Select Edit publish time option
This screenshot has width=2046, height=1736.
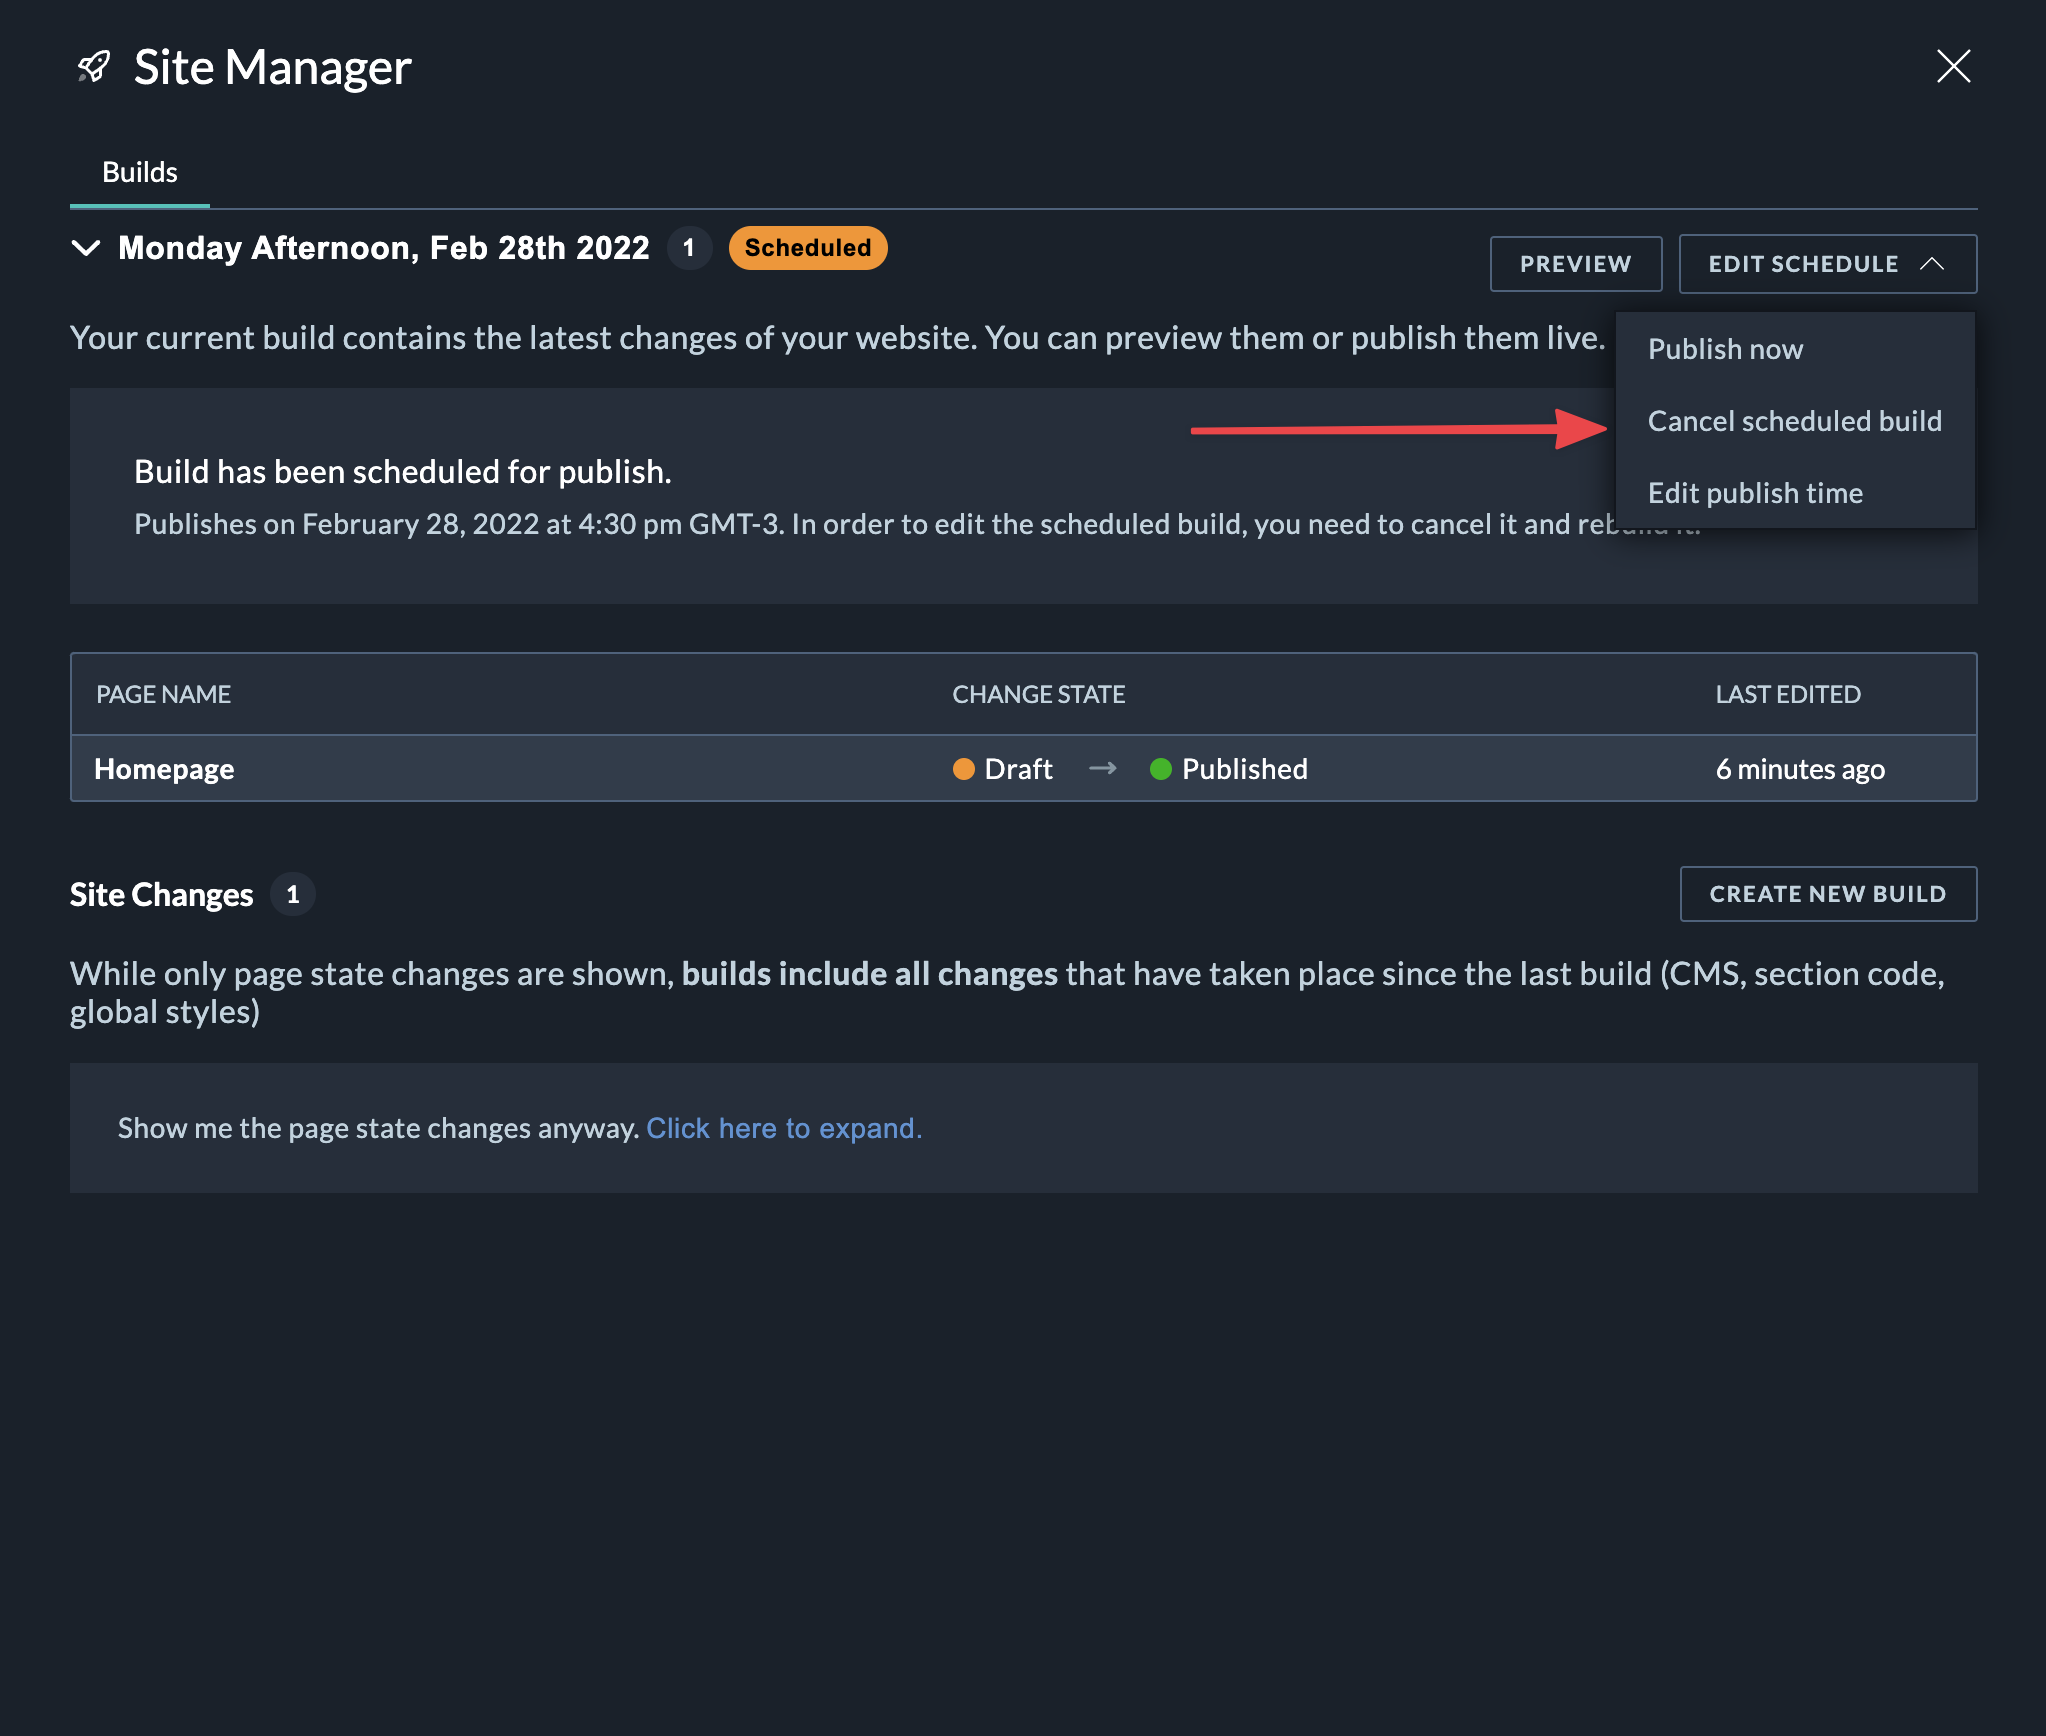(x=1754, y=493)
